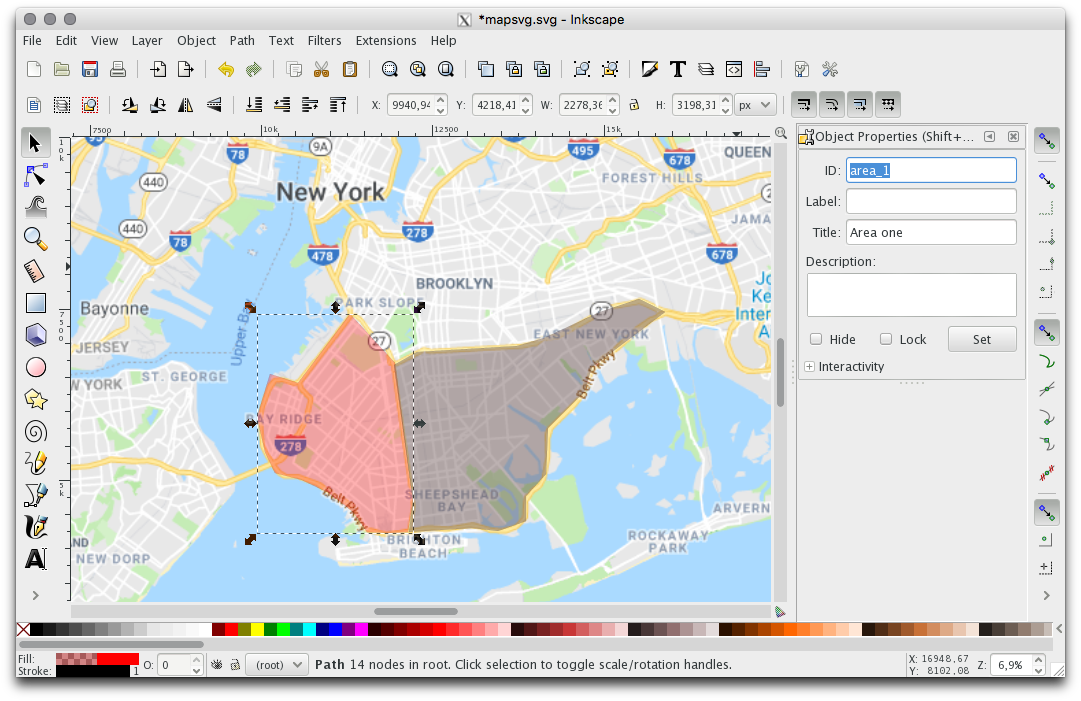1081x701 pixels.
Task: Open the Object menu
Action: coord(196,41)
